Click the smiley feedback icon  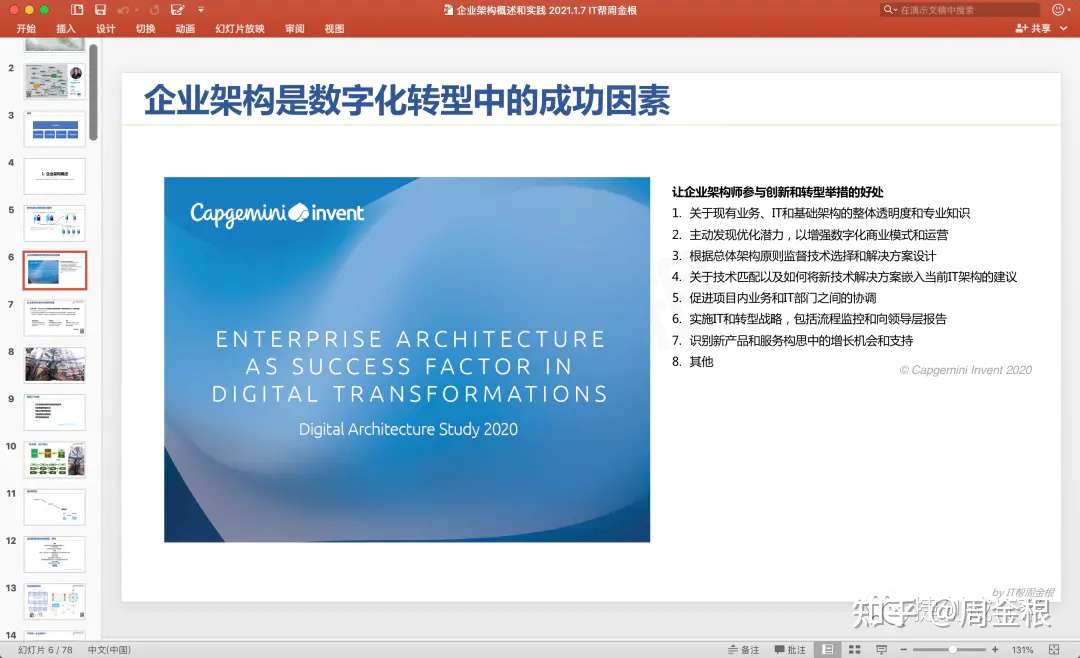tap(1059, 10)
